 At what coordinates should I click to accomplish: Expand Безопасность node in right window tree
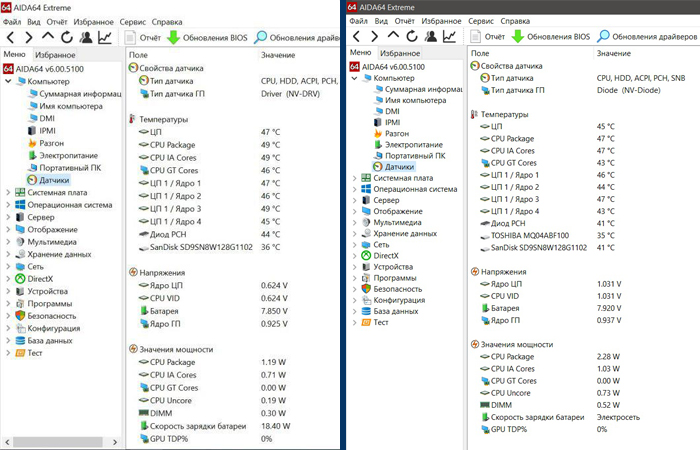pos(354,289)
